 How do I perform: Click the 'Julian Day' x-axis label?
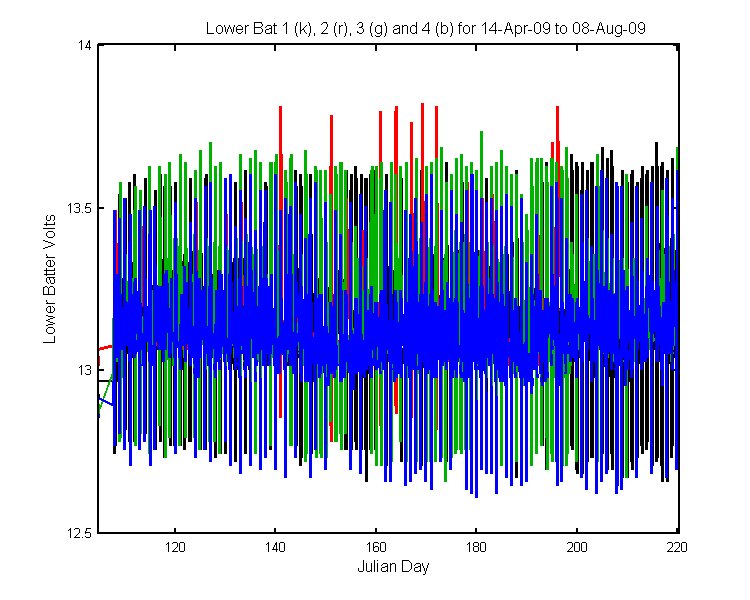[x=393, y=567]
